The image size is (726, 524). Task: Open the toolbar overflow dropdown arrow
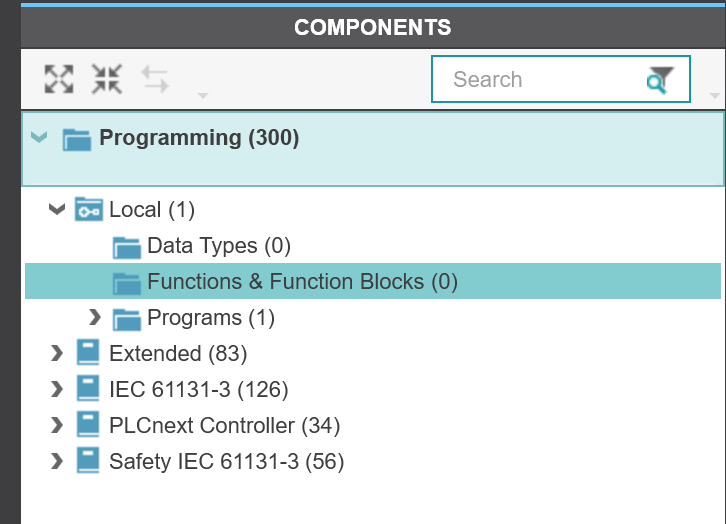203,95
